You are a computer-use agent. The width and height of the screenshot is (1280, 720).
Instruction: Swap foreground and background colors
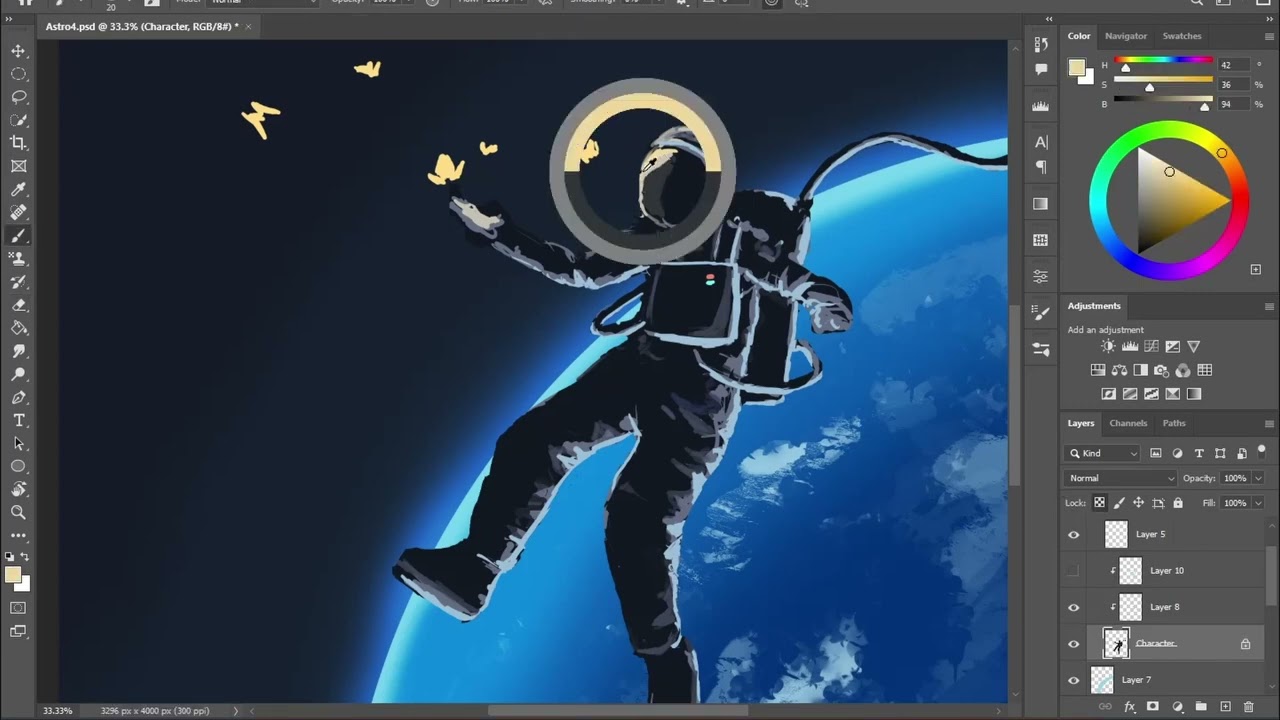tap(25, 557)
